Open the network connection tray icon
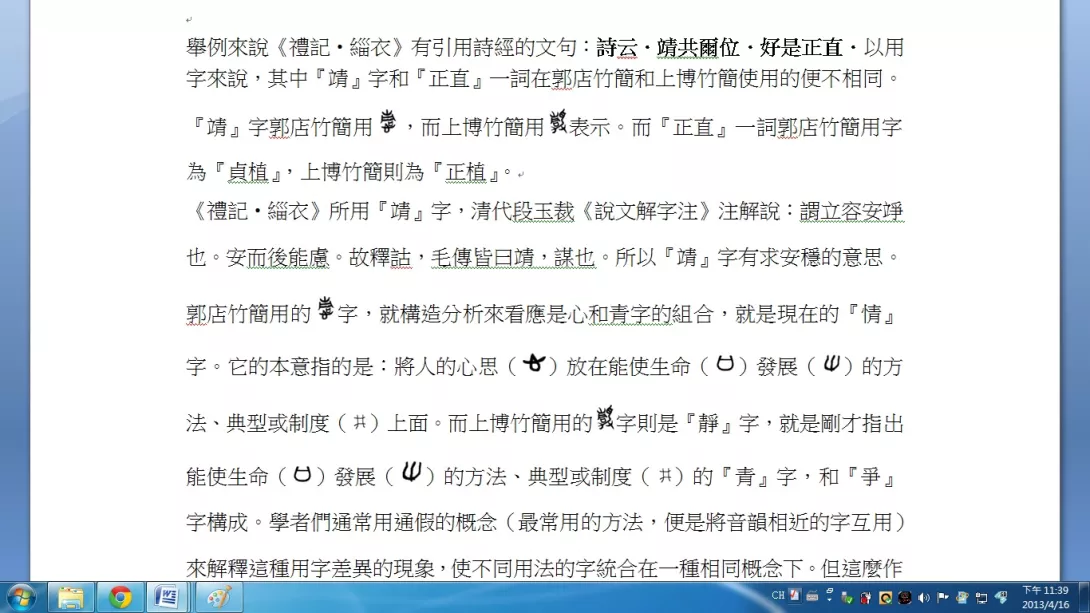The width and height of the screenshot is (1090, 613). click(982, 598)
